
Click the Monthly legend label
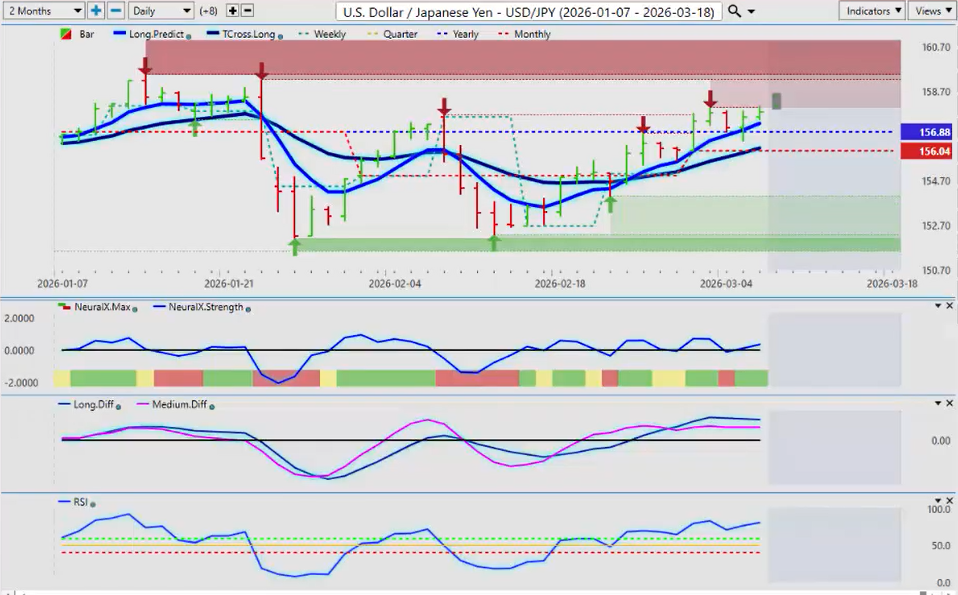[532, 34]
